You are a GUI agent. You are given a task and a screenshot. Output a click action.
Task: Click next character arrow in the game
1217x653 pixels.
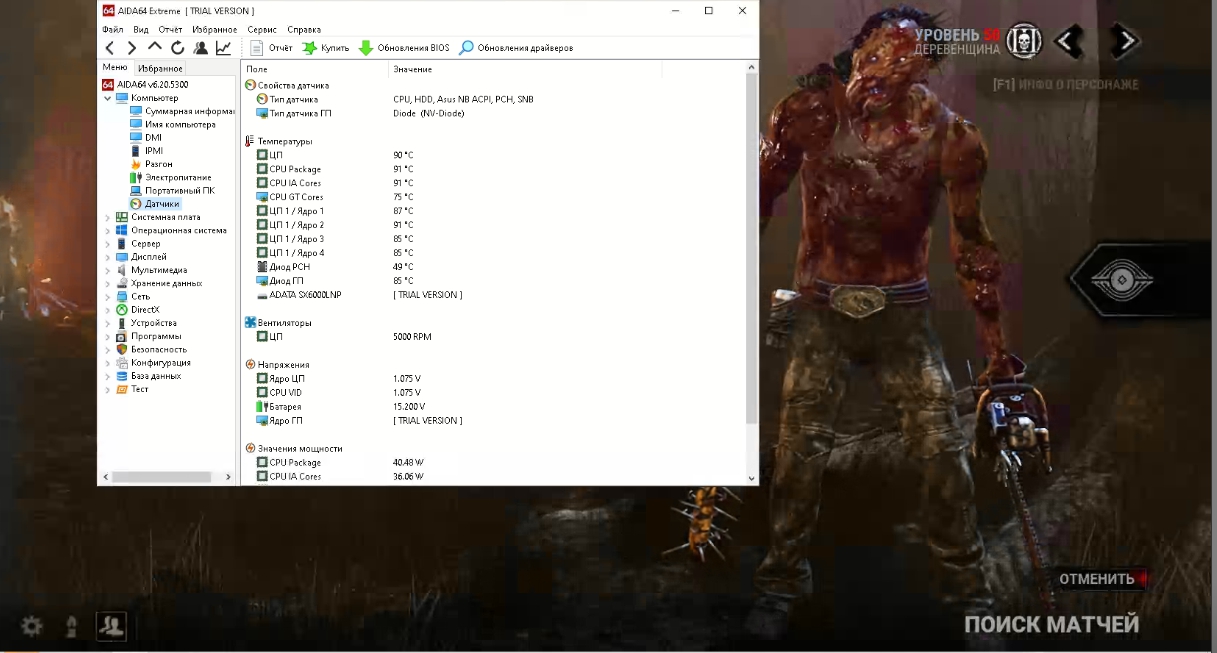coord(1126,41)
